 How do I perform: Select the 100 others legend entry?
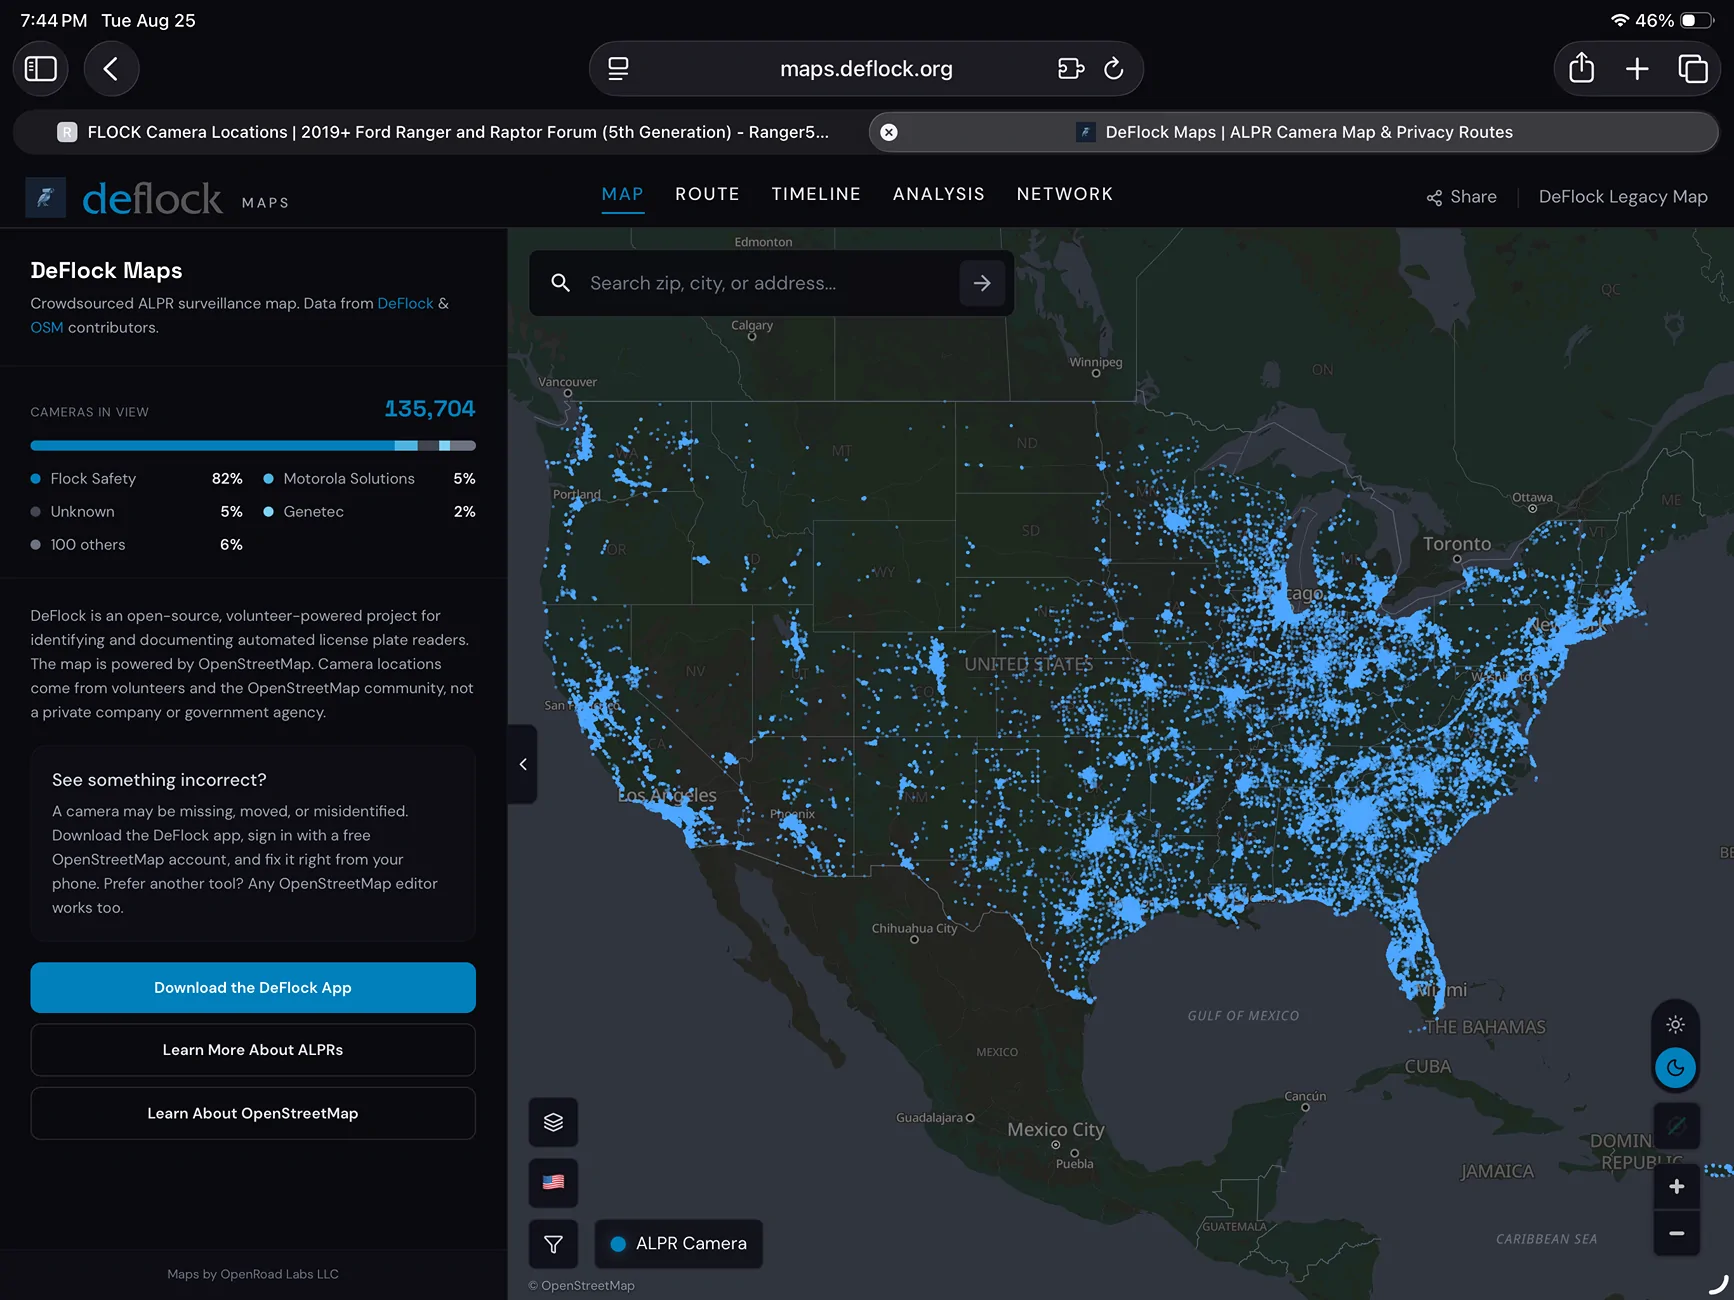pos(137,545)
